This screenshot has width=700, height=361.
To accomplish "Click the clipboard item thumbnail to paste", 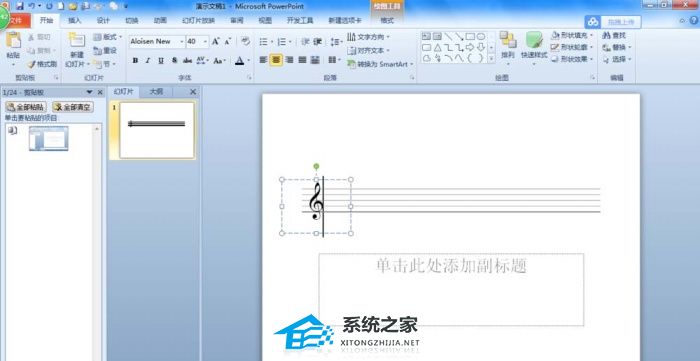I will (49, 138).
